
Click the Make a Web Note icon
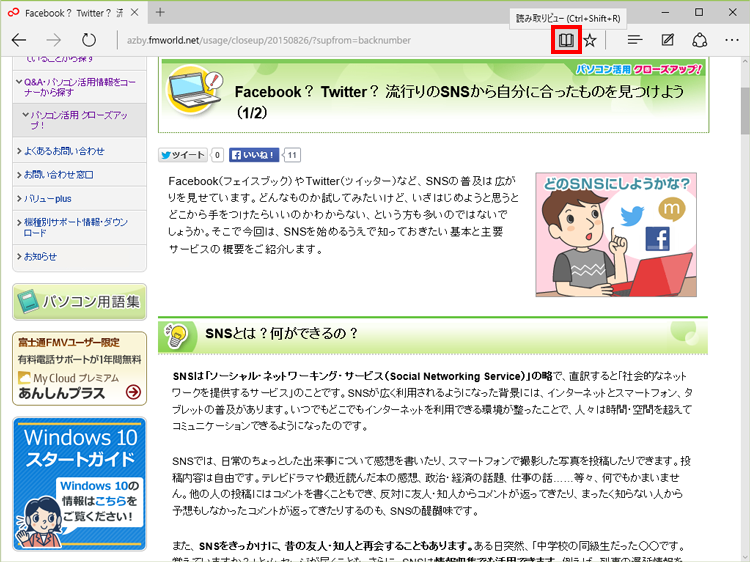(667, 40)
